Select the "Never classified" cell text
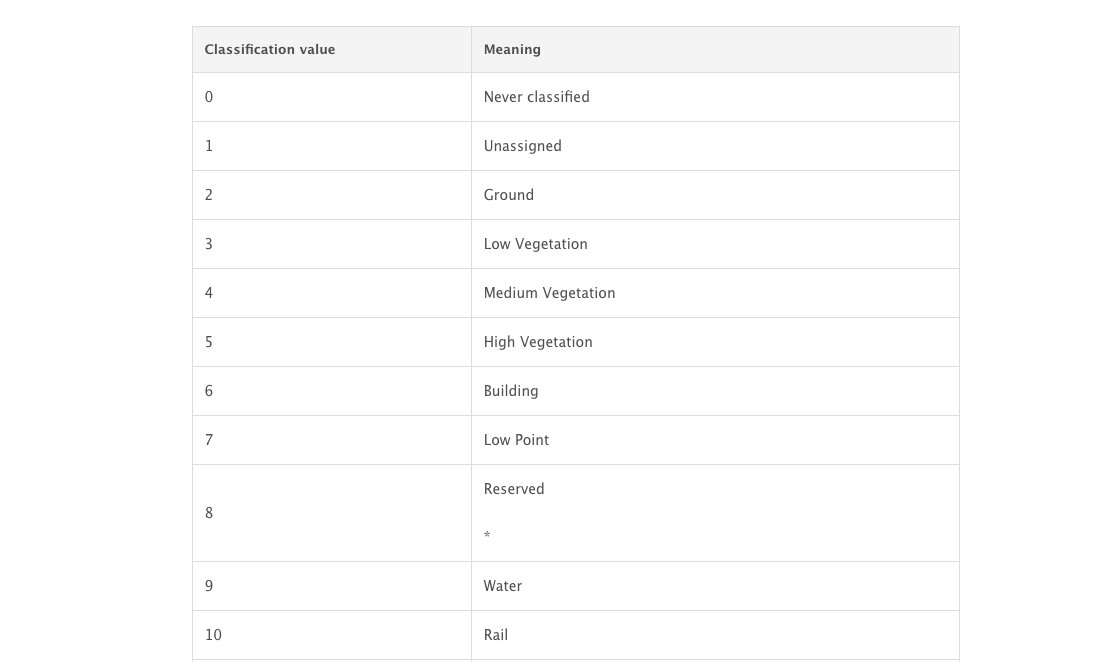The width and height of the screenshot is (1114, 662). [x=536, y=97]
